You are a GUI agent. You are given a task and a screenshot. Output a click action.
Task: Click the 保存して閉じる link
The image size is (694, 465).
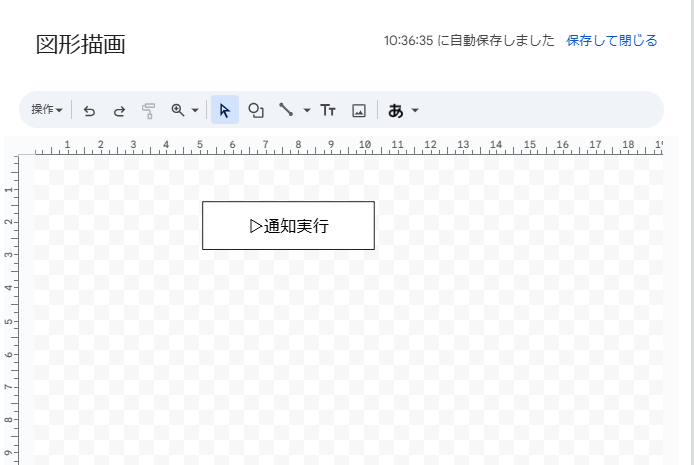[612, 41]
